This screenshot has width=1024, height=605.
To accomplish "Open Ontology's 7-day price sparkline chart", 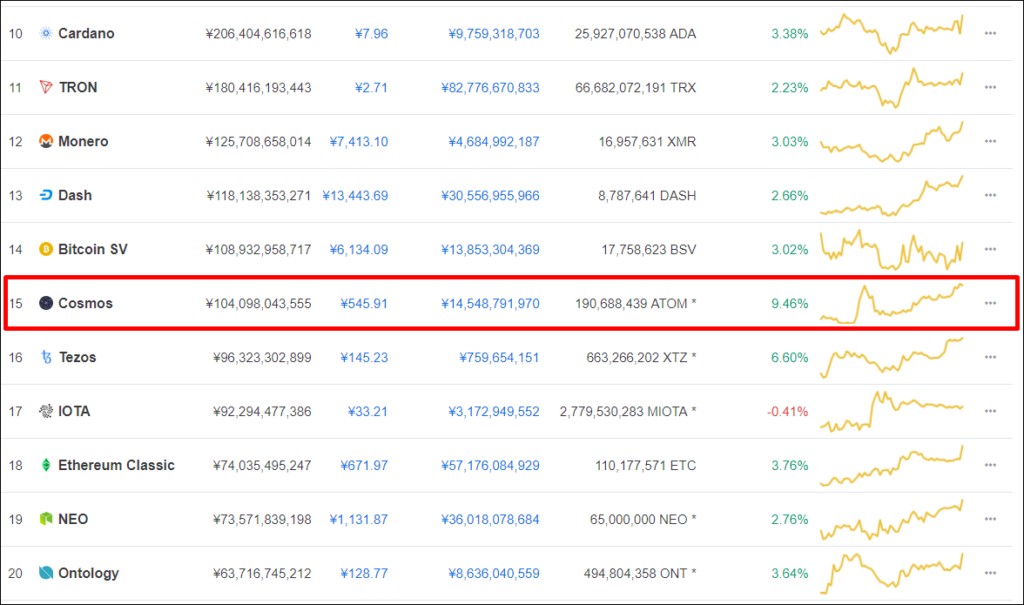I will 891,573.
